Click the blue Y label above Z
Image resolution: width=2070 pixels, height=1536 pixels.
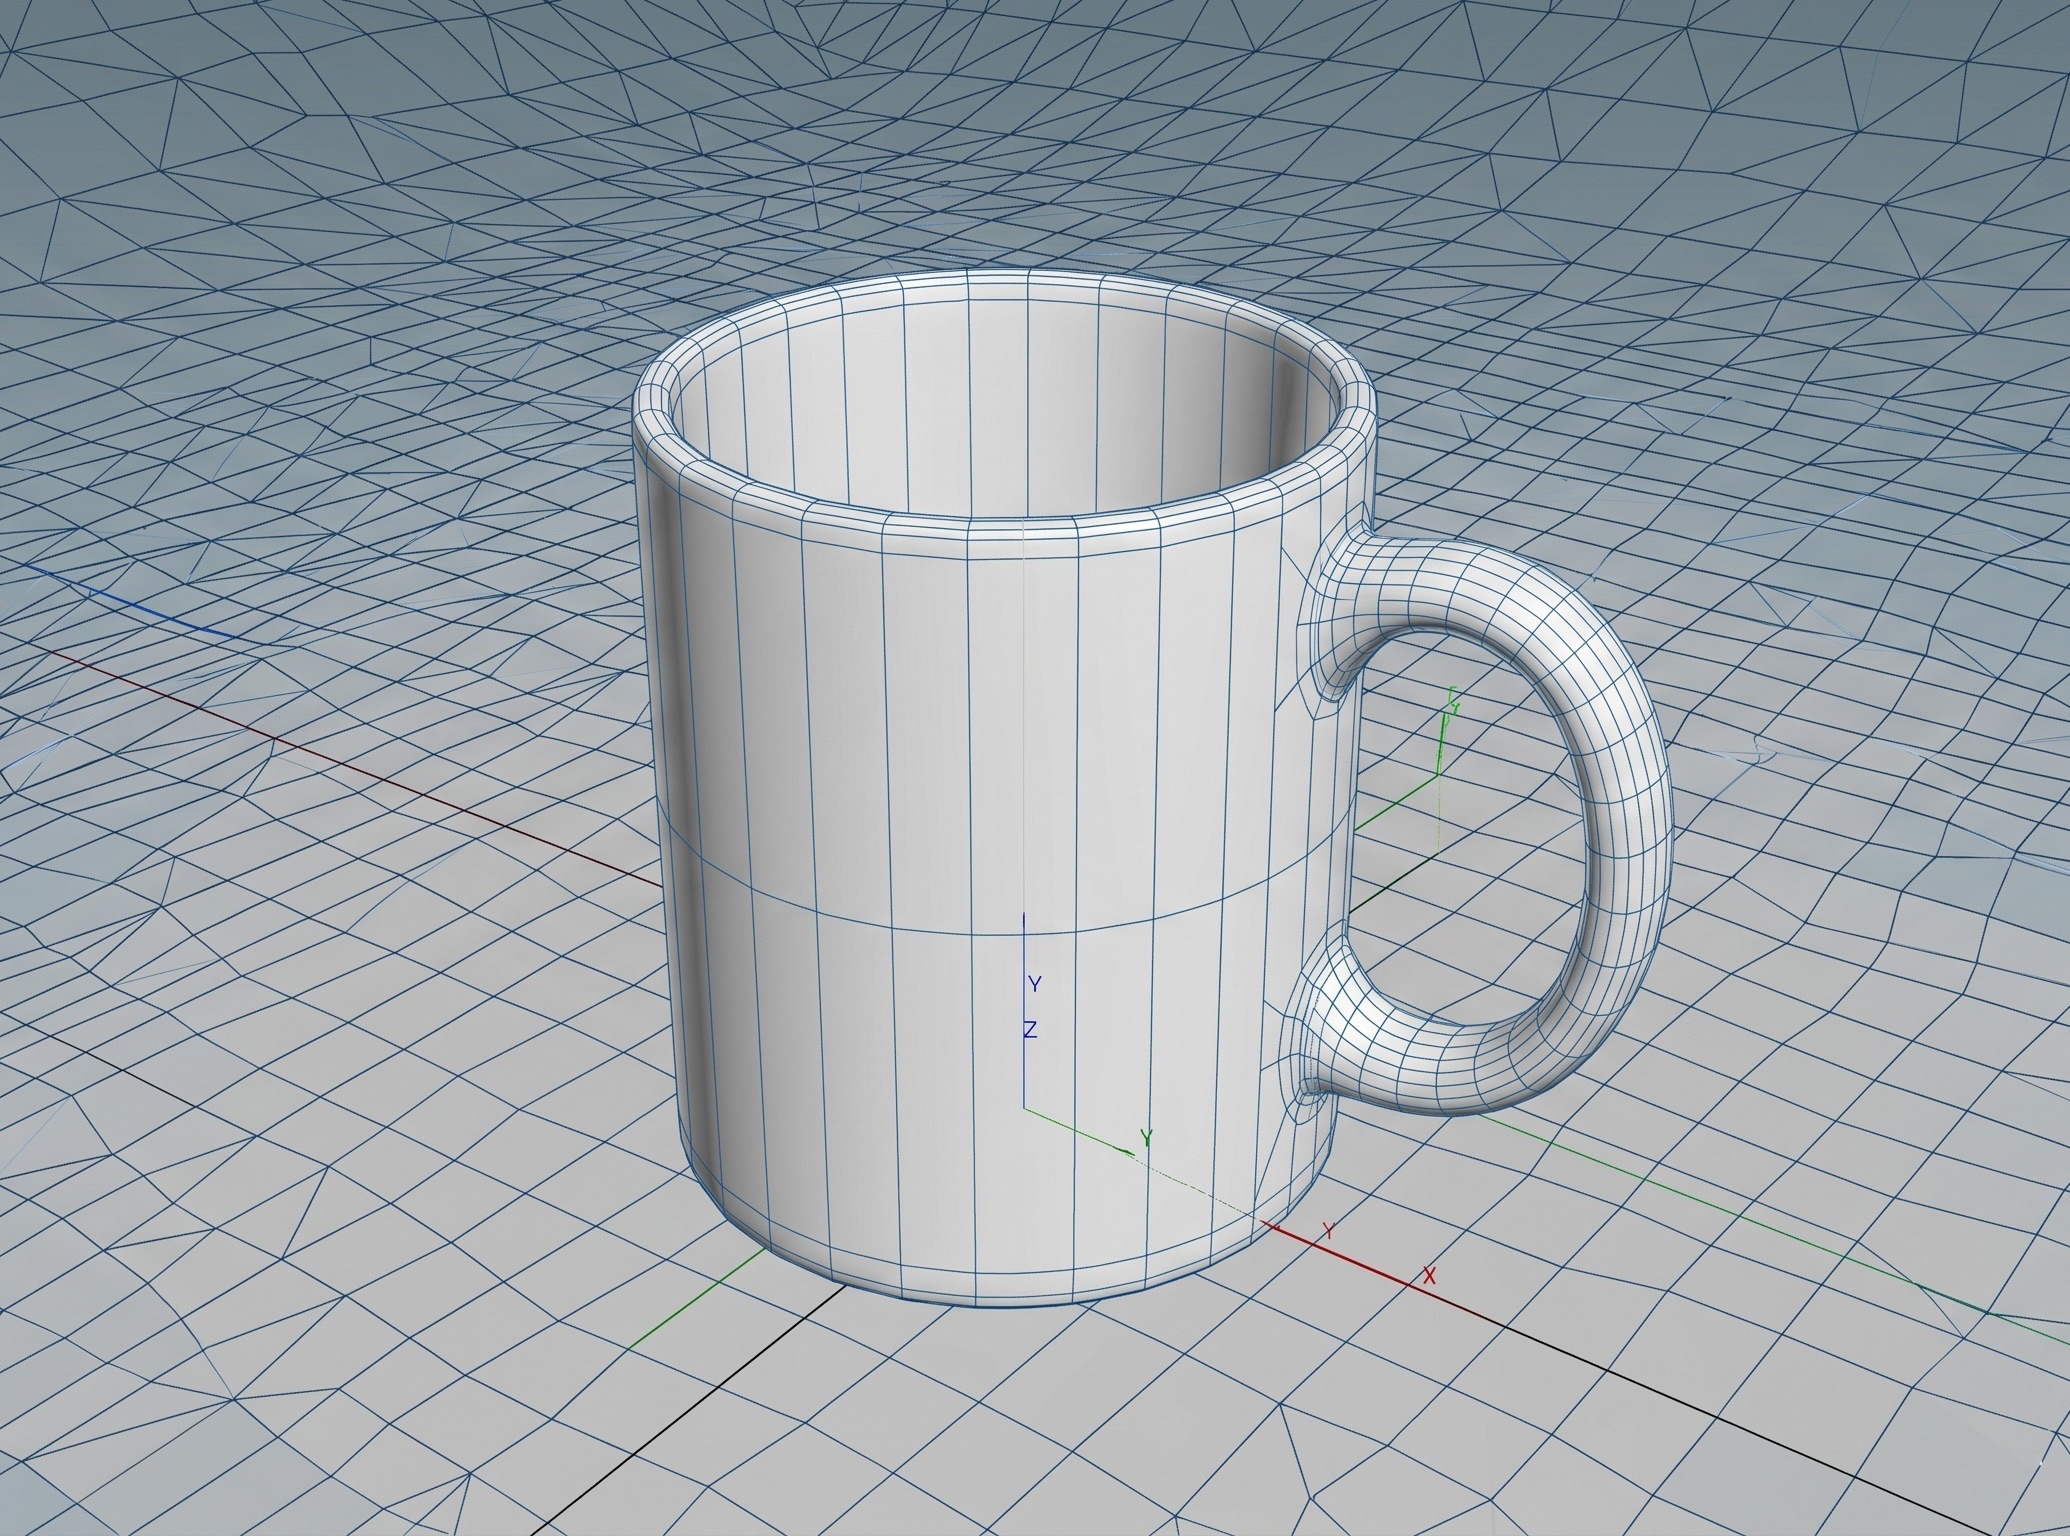1036,985
